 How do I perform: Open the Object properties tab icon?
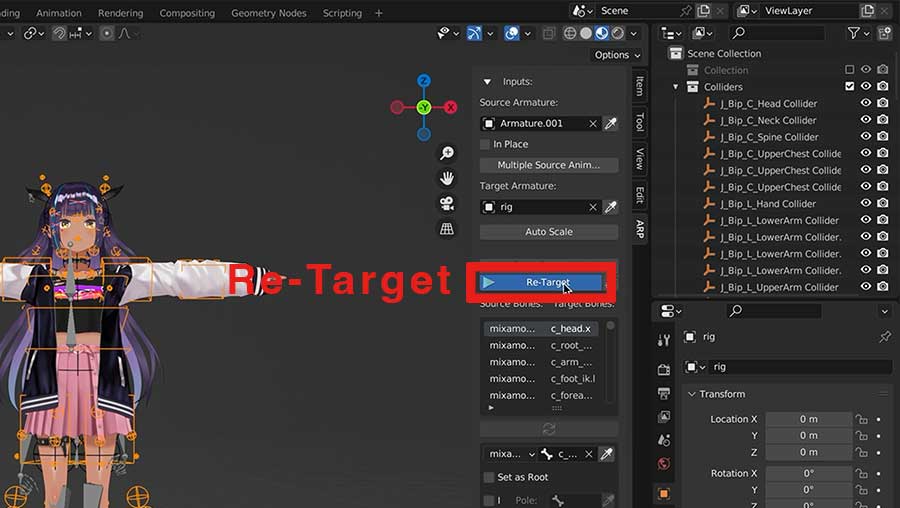coord(664,494)
